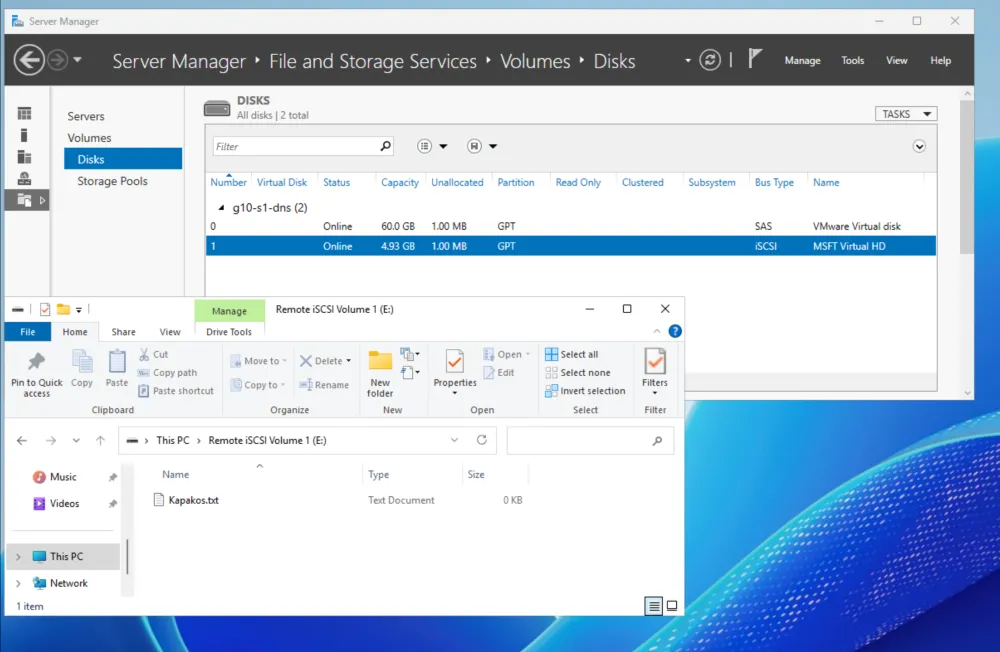Open Storage Pools in navigation
This screenshot has height=652, width=1000.
112,181
